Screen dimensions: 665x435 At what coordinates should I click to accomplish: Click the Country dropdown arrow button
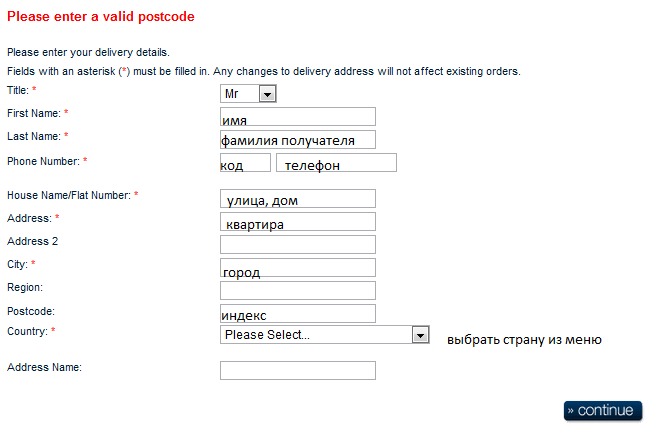click(x=421, y=335)
